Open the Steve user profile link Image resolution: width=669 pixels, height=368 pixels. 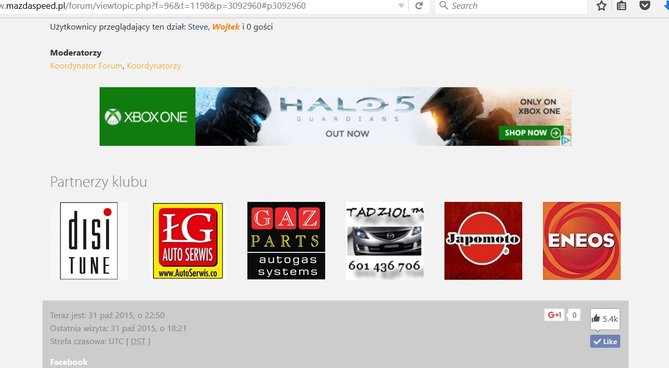[x=198, y=27]
